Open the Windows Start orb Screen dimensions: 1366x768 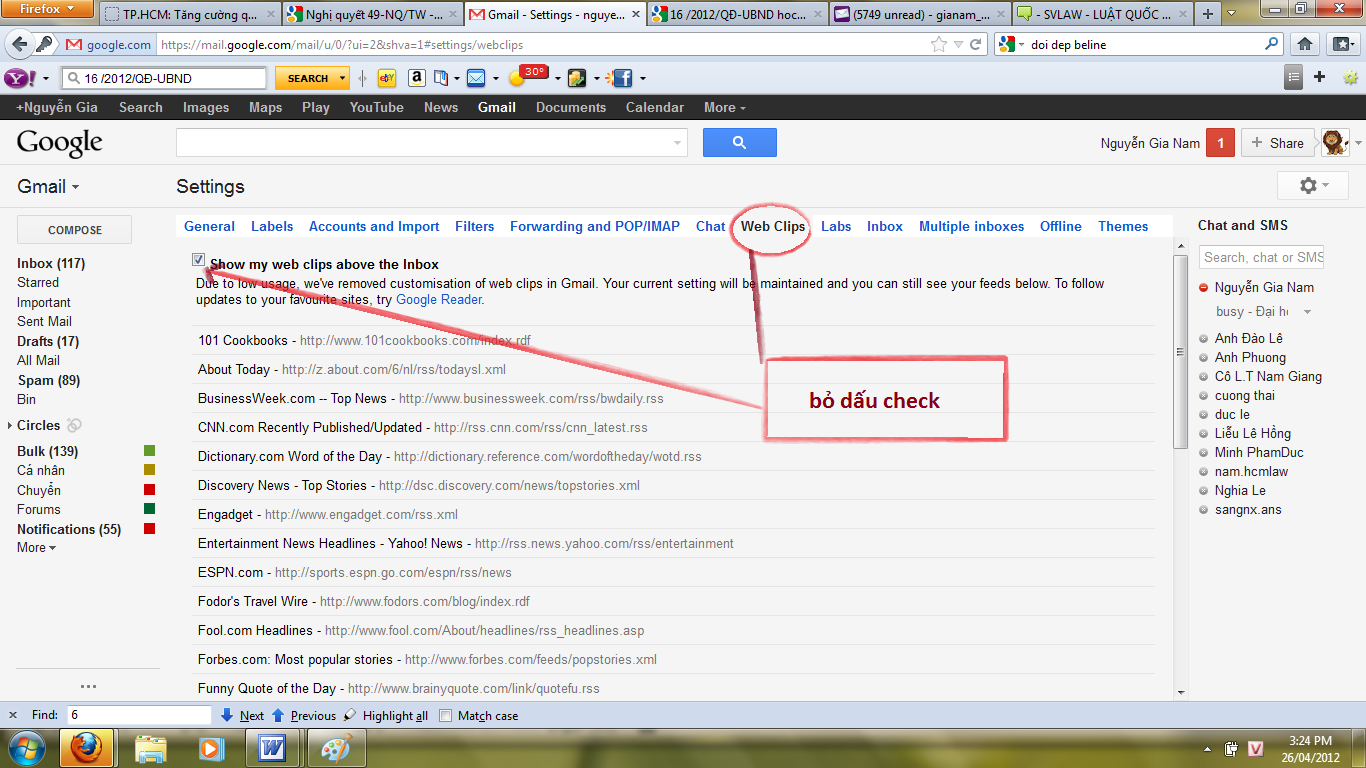(25, 748)
